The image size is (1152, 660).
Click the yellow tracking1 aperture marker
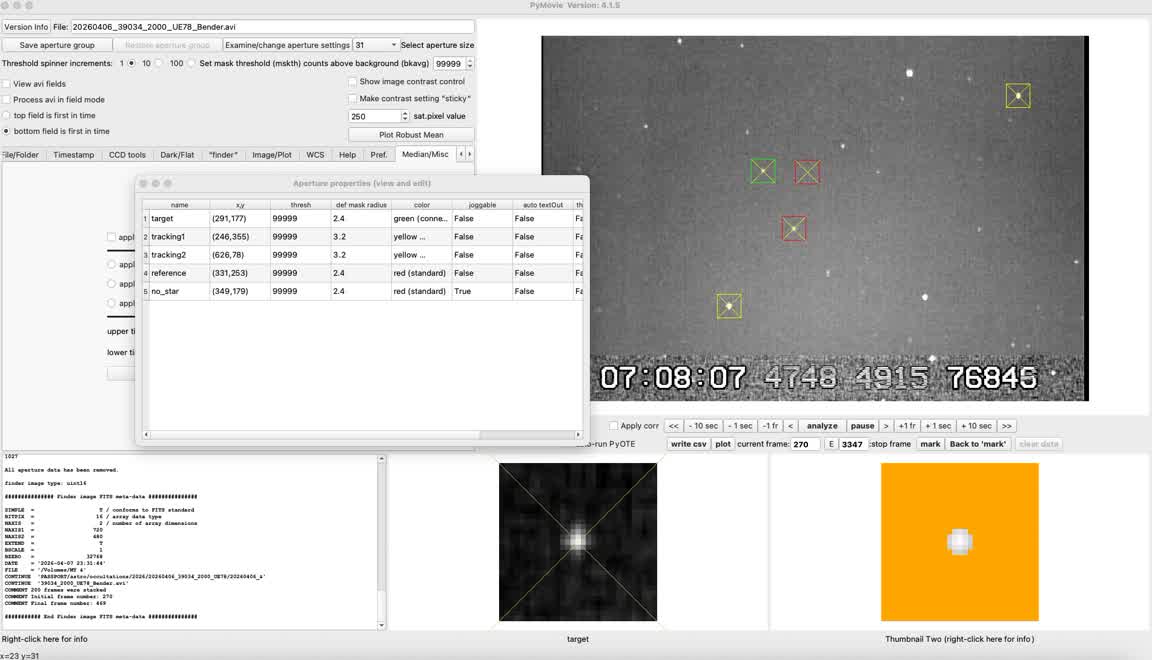(729, 306)
